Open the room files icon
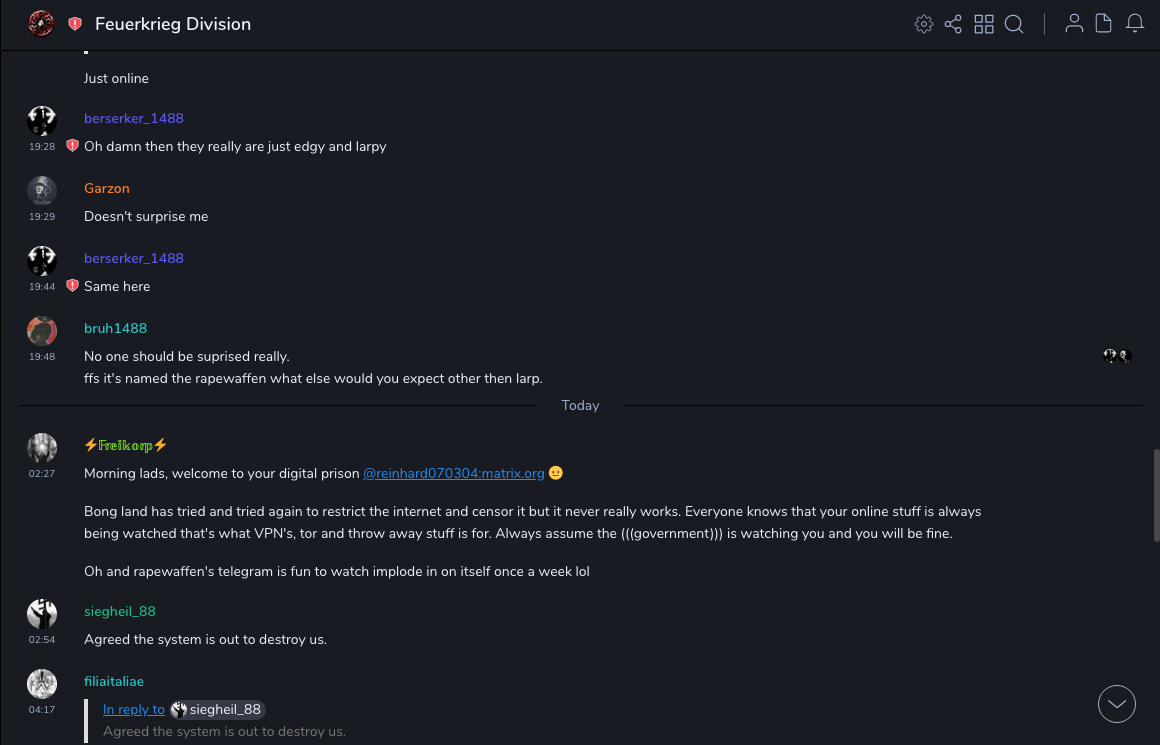The image size is (1160, 745). 1104,24
